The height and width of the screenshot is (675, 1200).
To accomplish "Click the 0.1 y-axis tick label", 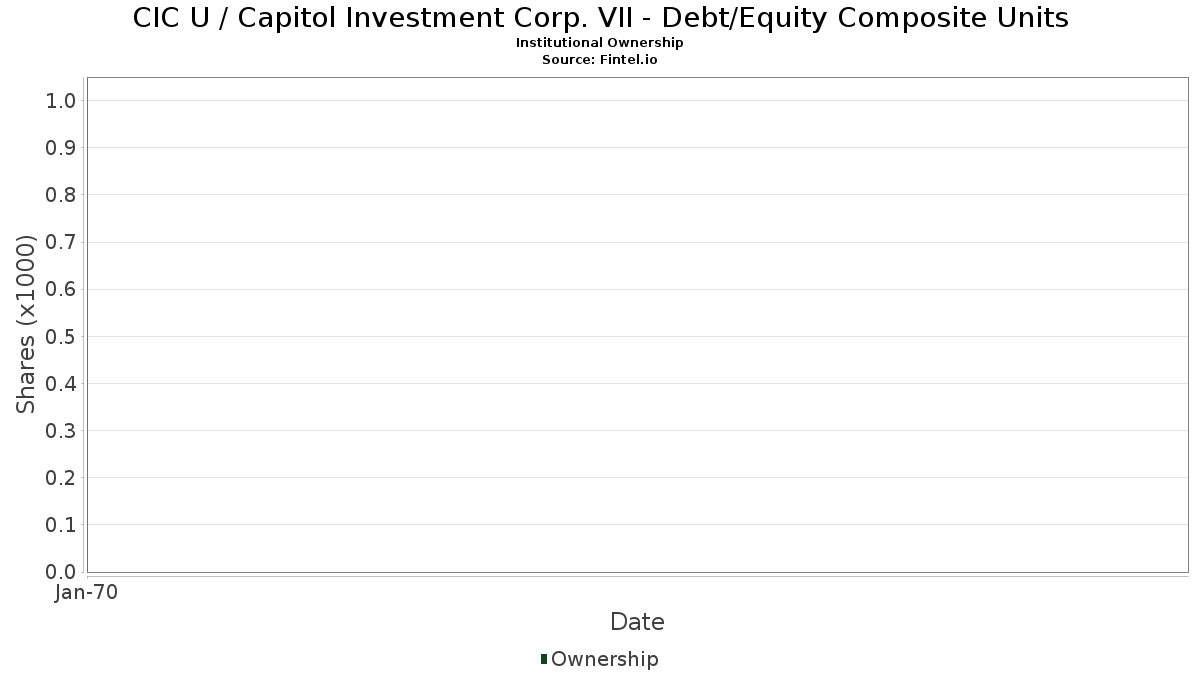I will (x=61, y=525).
